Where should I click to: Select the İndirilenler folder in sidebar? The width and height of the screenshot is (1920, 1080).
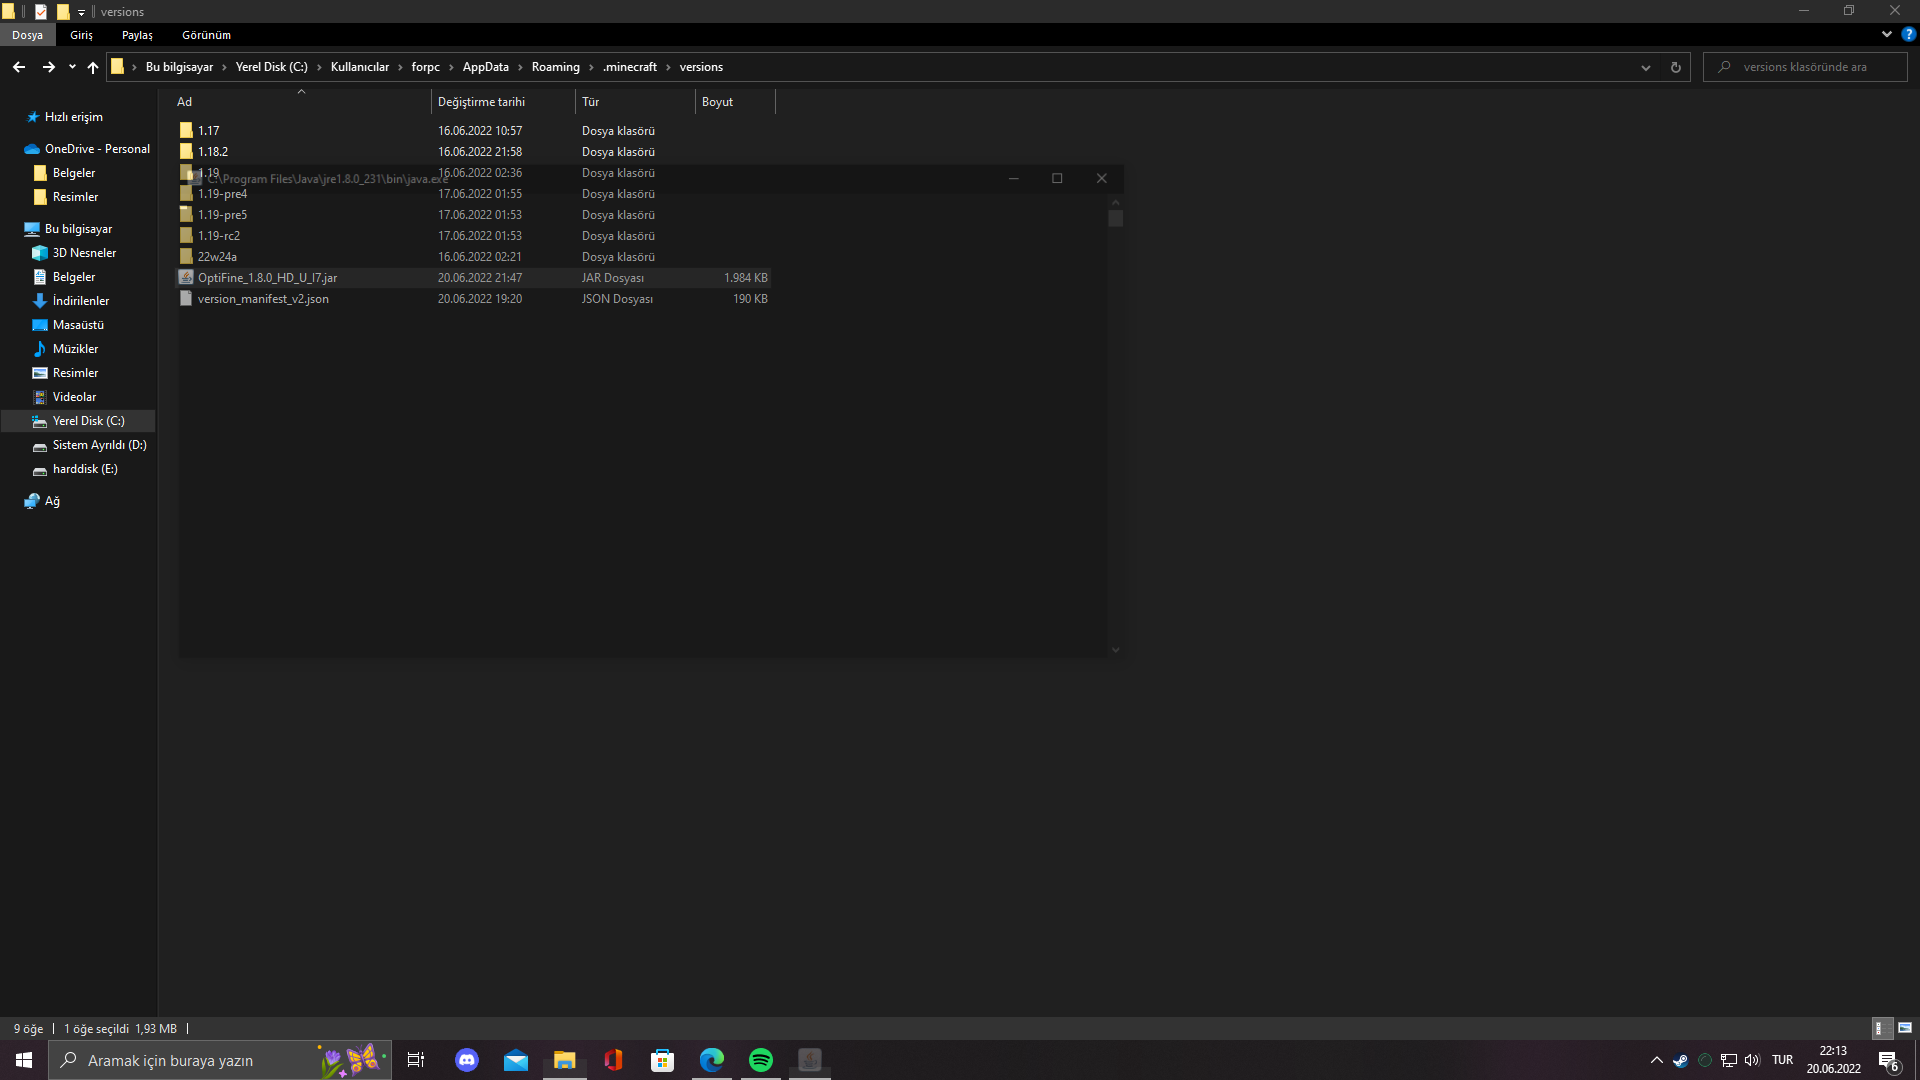(x=80, y=301)
